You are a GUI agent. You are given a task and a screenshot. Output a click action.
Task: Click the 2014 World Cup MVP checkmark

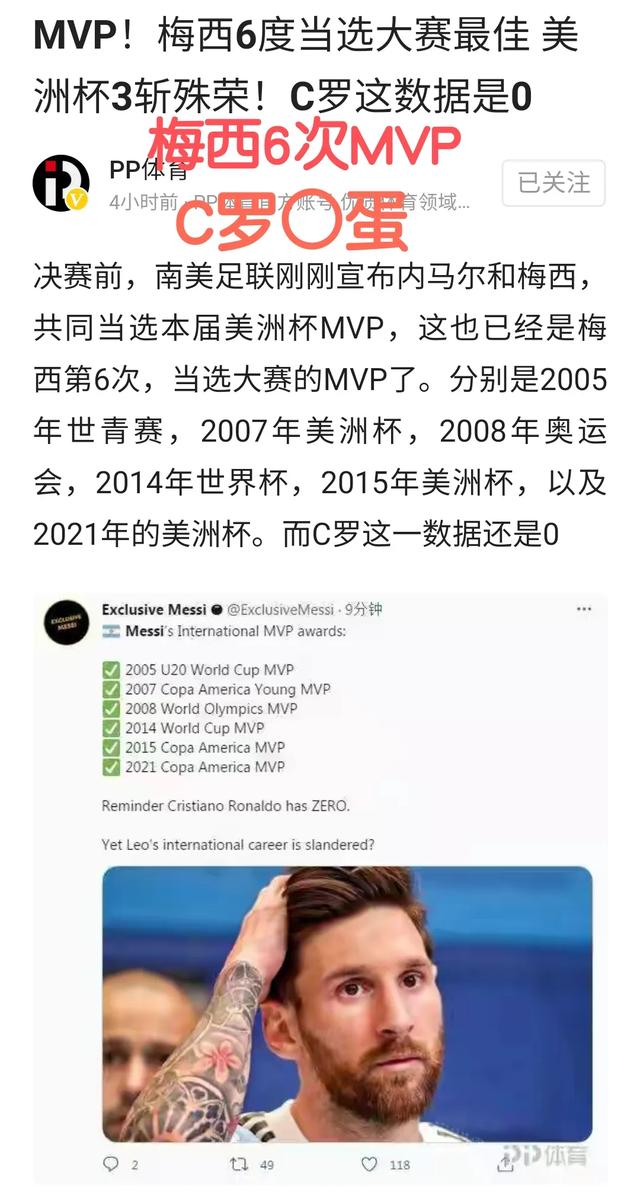pyautogui.click(x=111, y=728)
